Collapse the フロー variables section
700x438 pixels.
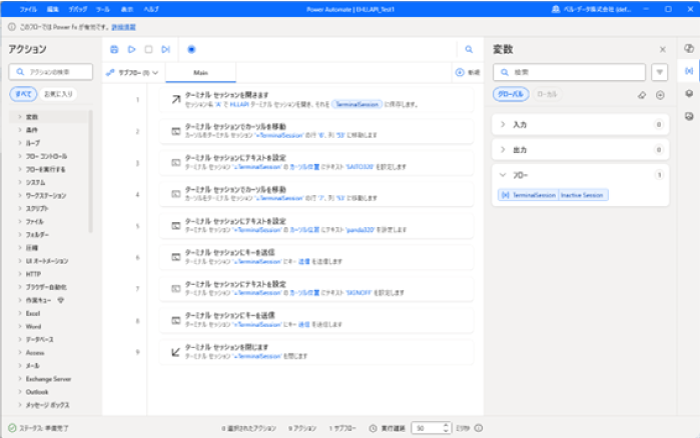pyautogui.click(x=503, y=174)
